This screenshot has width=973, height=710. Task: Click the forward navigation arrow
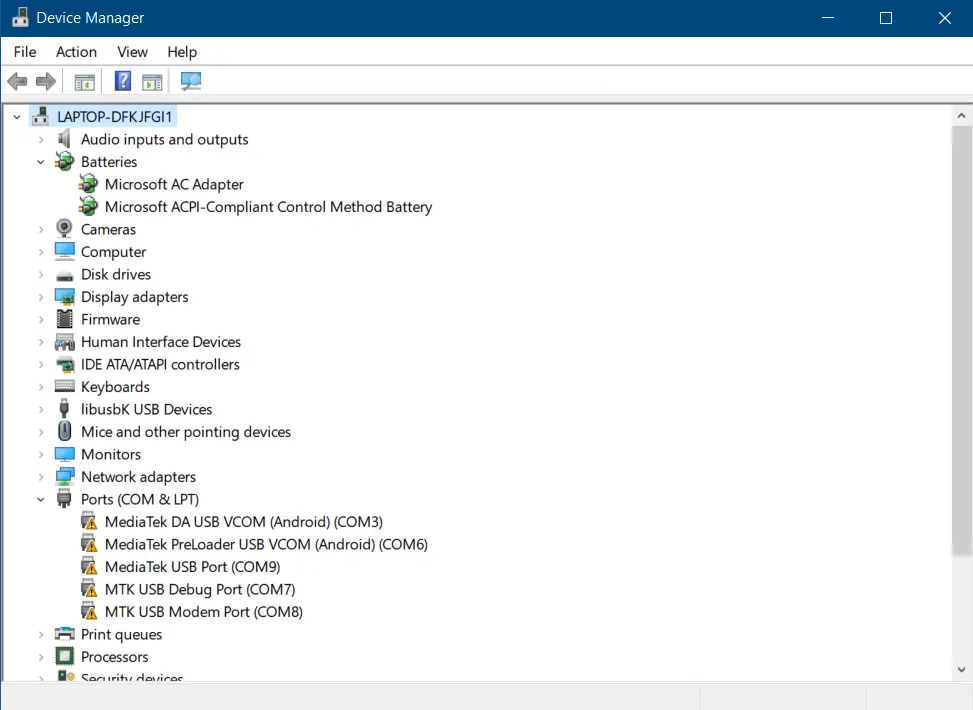coord(46,81)
